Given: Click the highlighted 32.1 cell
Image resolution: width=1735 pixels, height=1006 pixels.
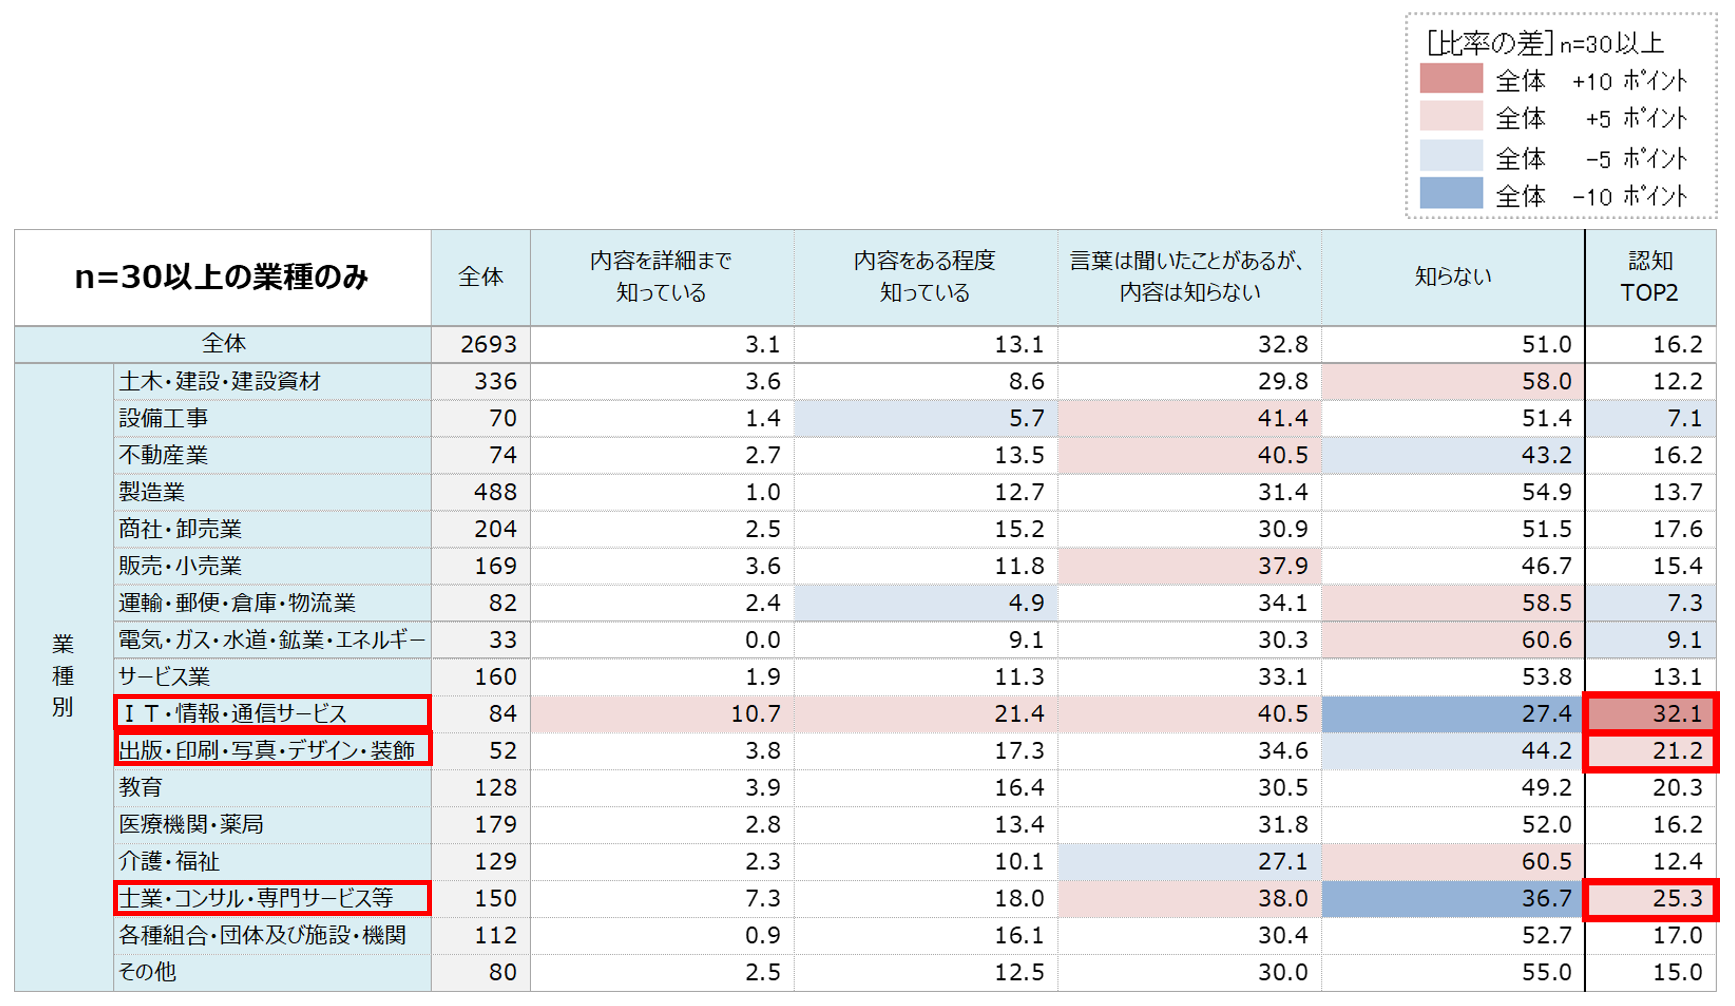Looking at the screenshot, I should 1650,713.
